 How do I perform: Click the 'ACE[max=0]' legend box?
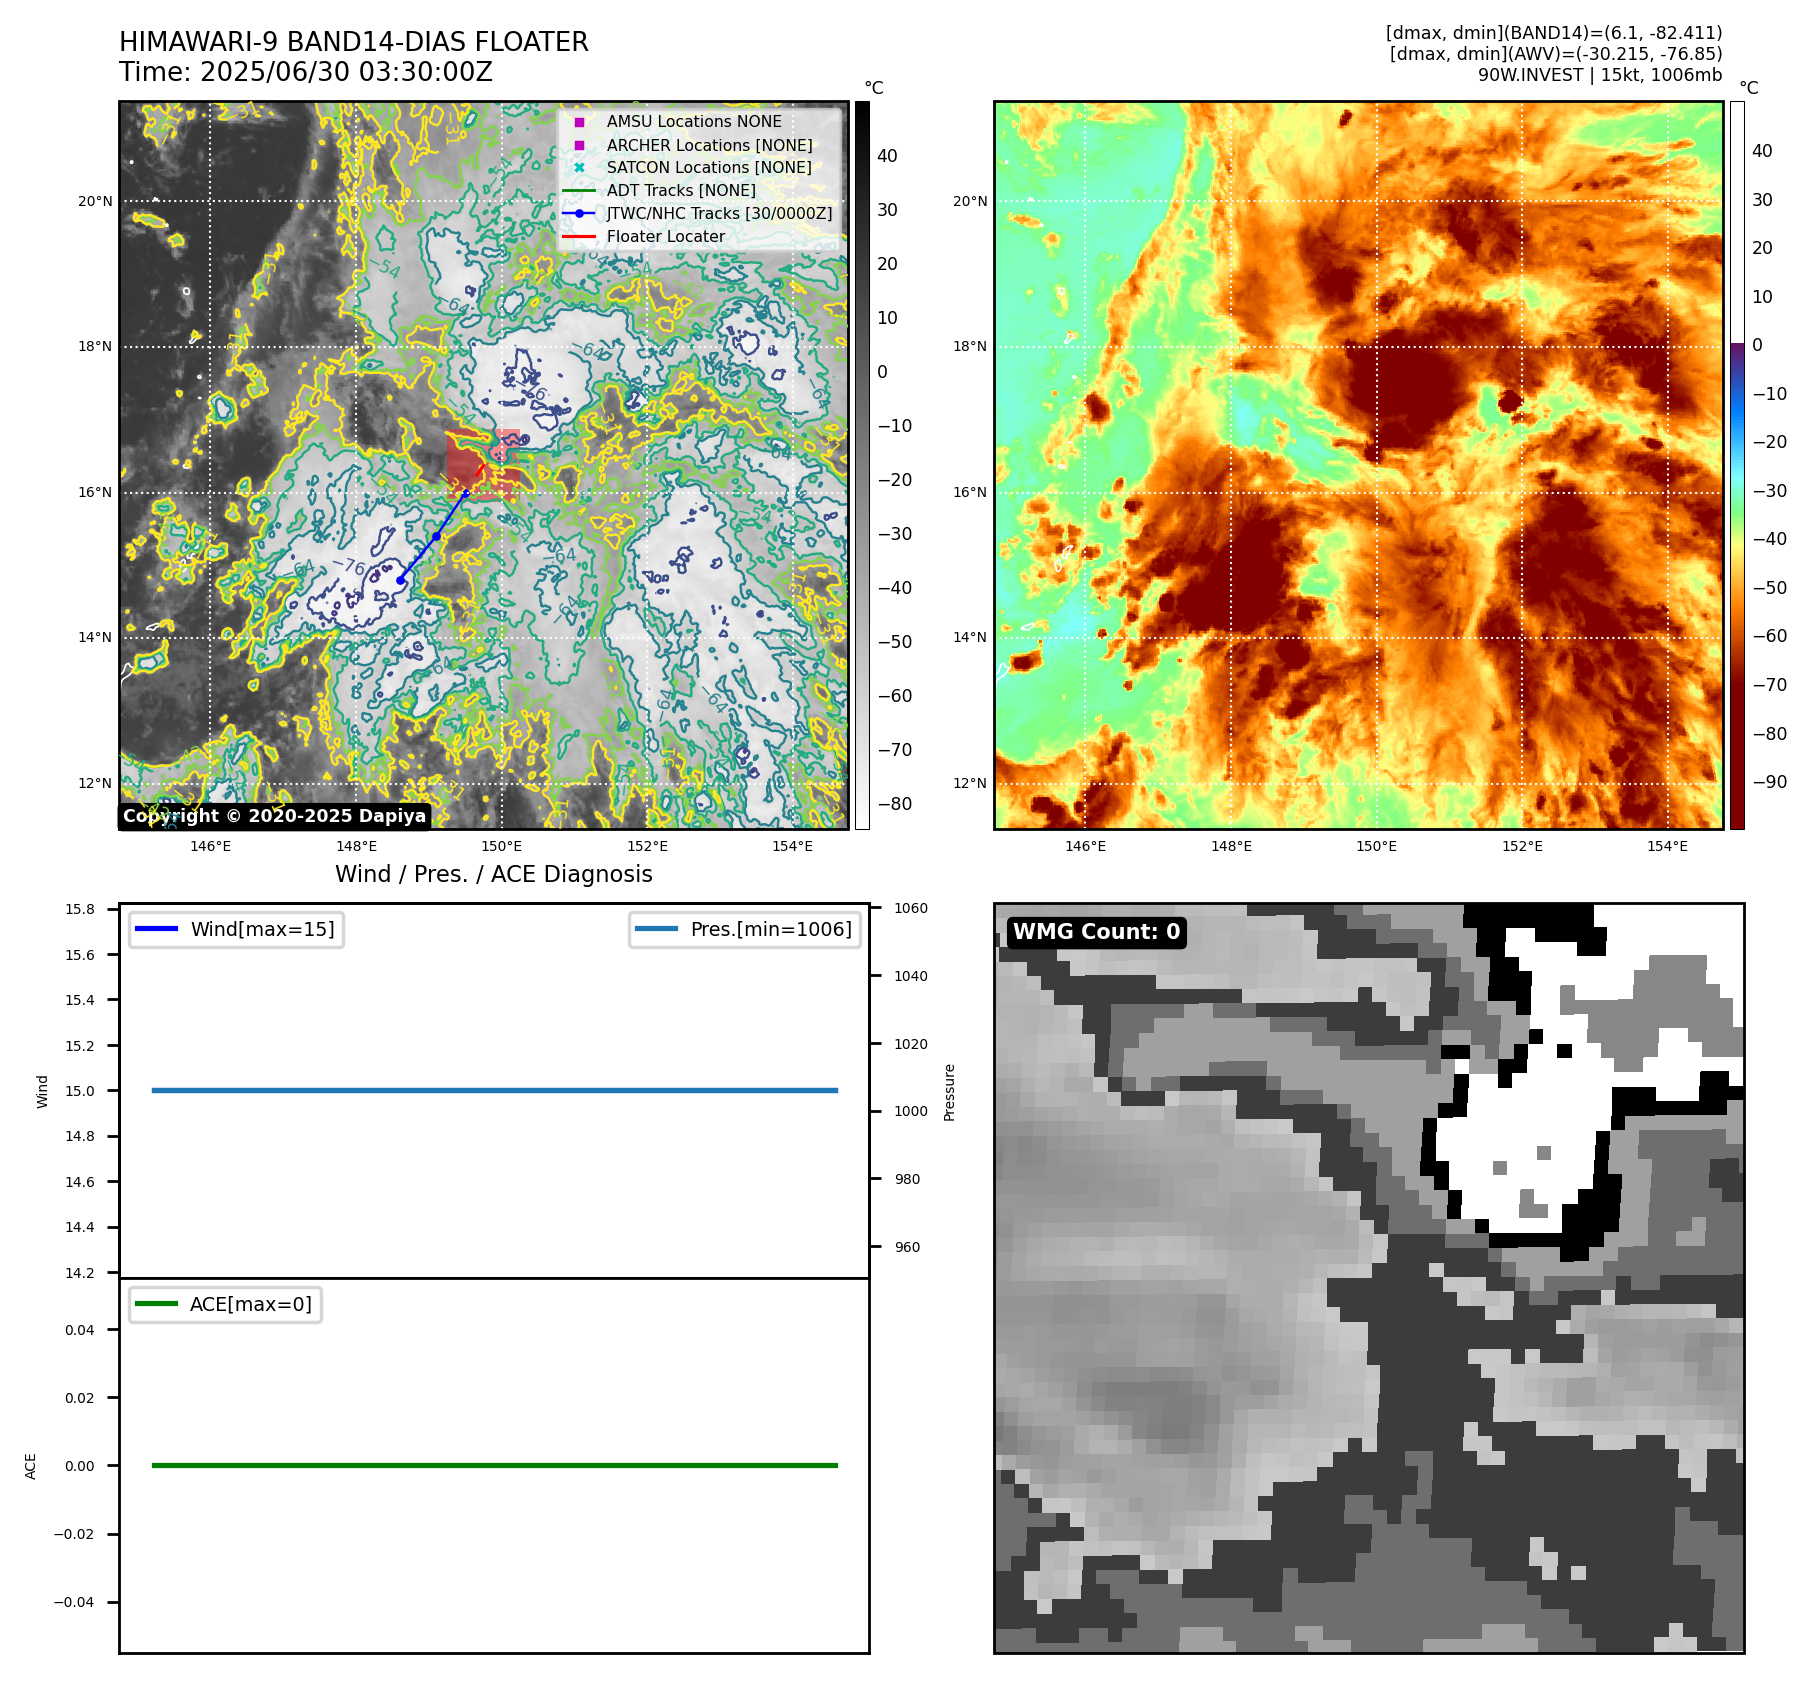(x=225, y=1304)
